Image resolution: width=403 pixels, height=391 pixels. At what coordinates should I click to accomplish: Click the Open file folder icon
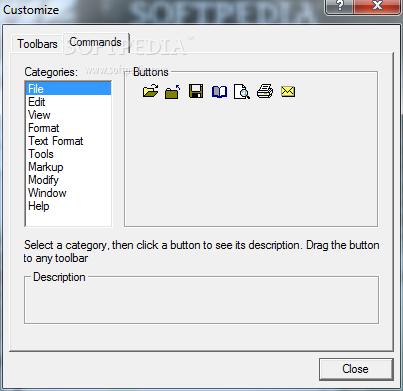[x=150, y=91]
